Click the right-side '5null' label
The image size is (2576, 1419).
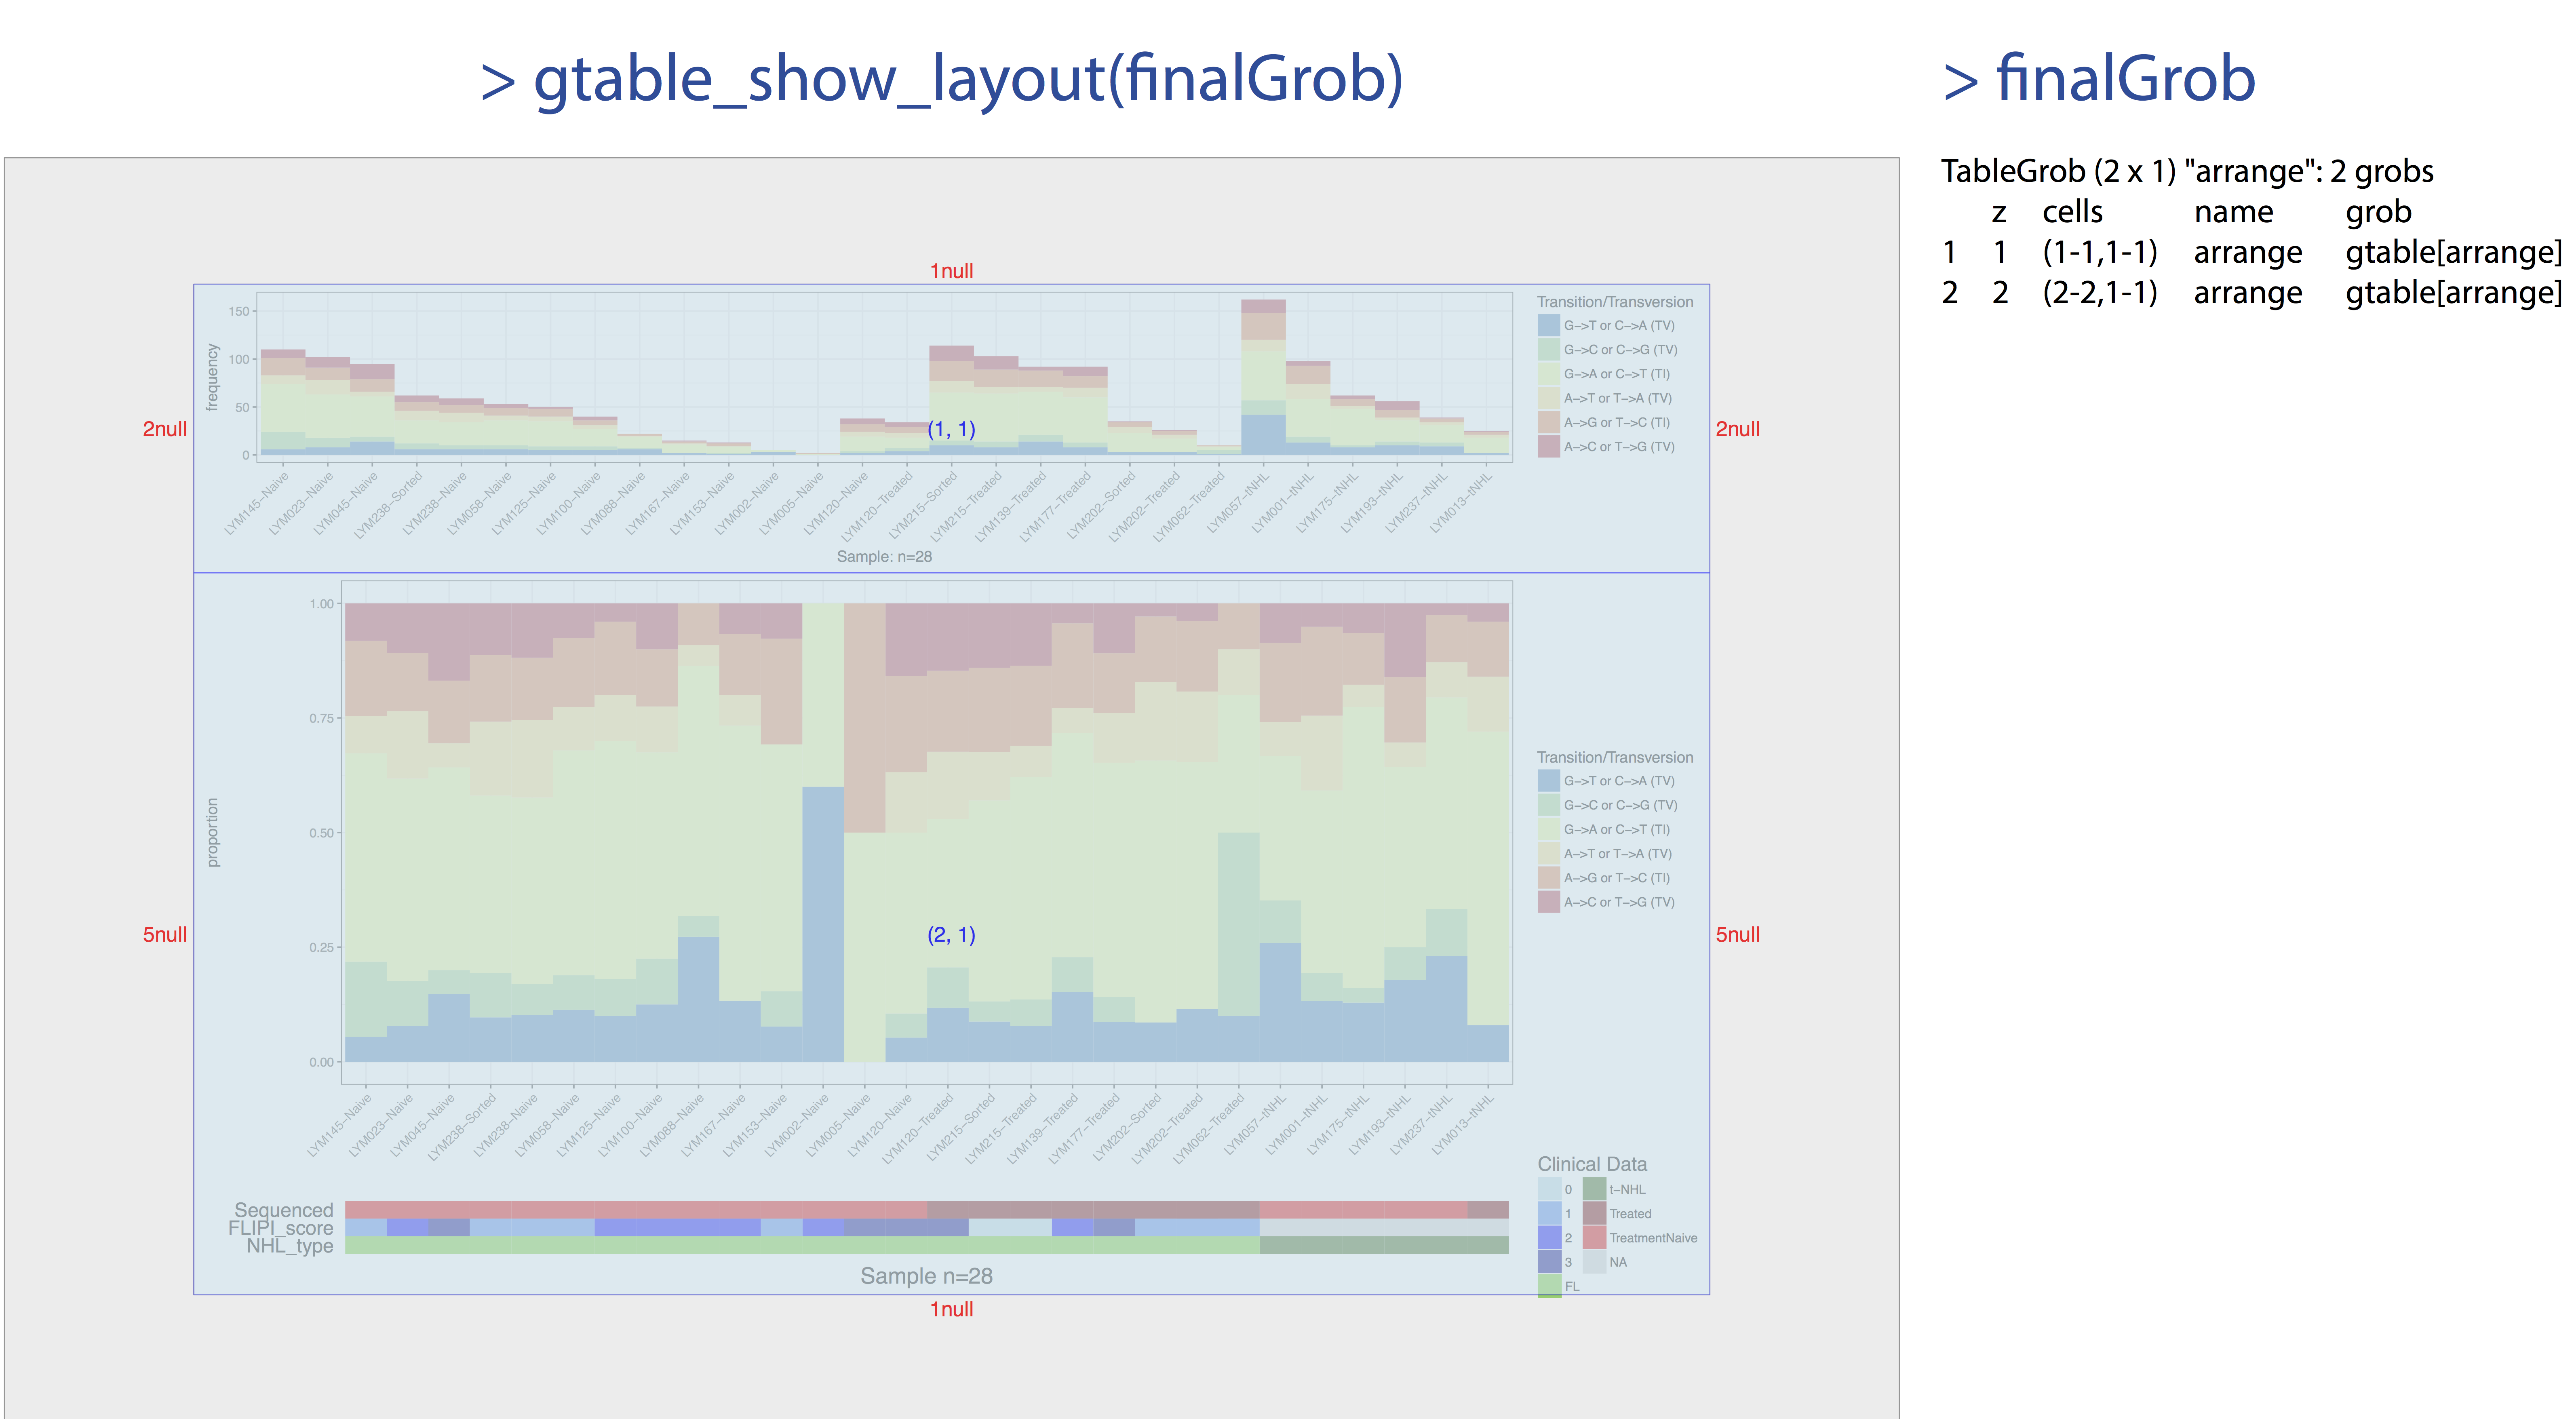click(1738, 935)
